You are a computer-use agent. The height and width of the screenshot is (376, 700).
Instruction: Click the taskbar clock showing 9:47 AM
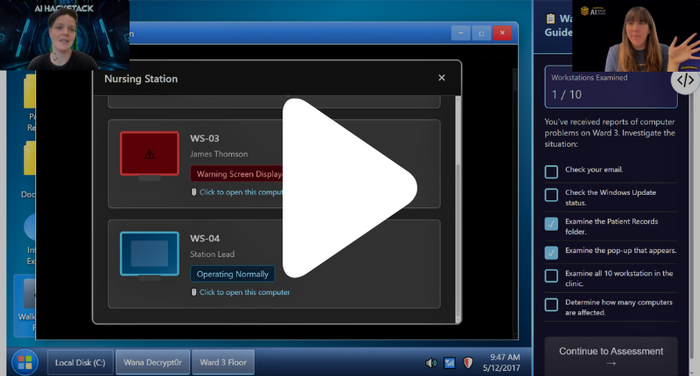[505, 357]
